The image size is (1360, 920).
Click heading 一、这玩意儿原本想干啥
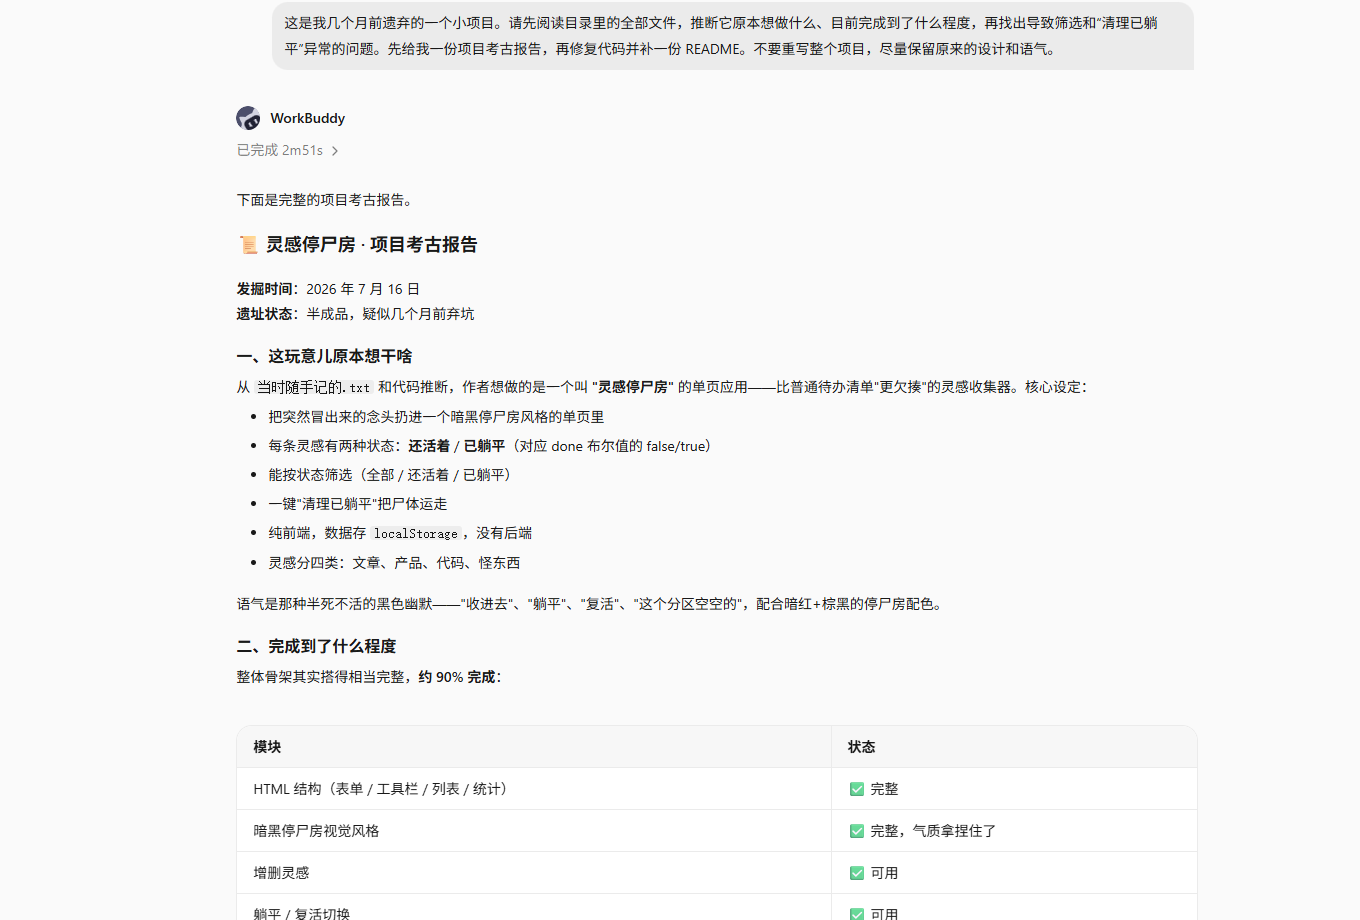tap(324, 356)
